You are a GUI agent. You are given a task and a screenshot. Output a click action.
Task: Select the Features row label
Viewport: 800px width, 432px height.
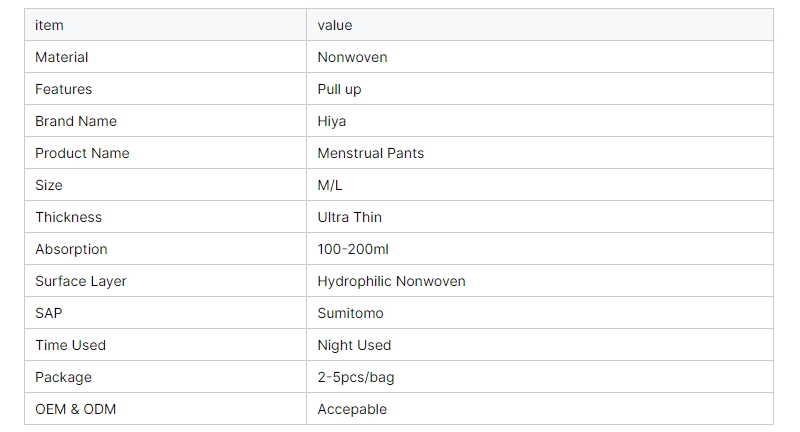pyautogui.click(x=63, y=89)
